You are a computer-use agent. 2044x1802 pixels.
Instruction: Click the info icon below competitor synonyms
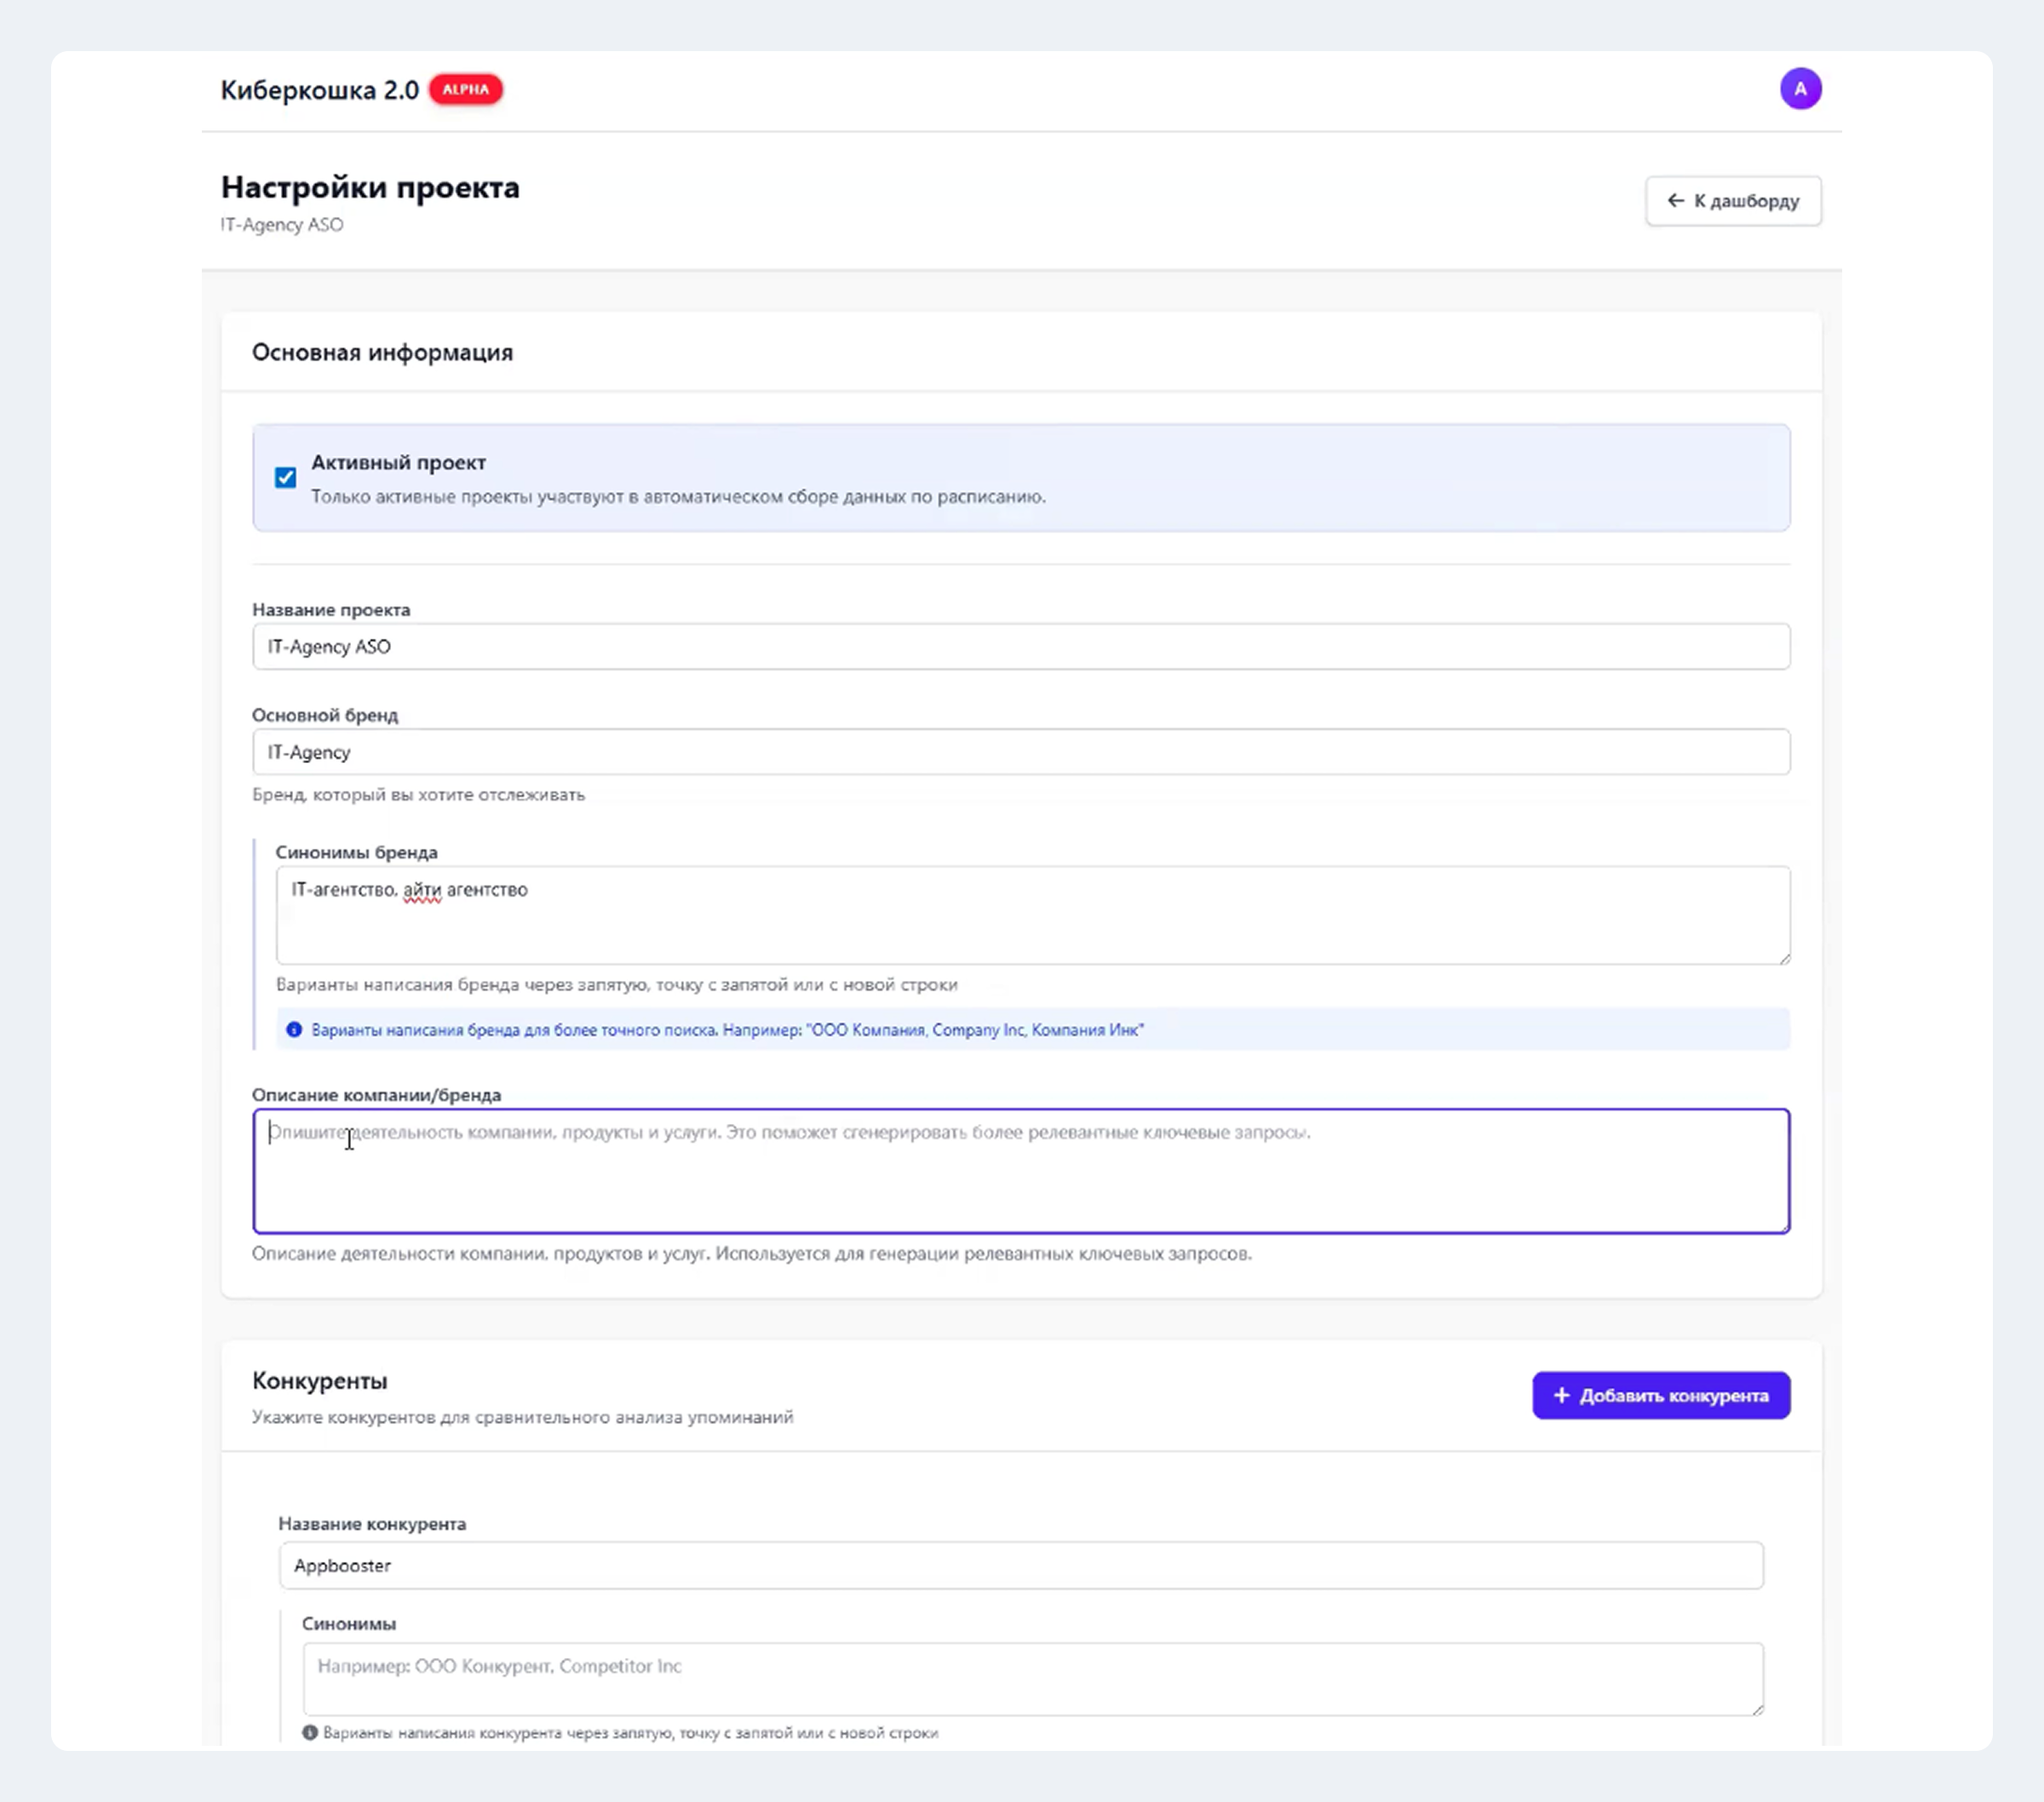point(310,1732)
